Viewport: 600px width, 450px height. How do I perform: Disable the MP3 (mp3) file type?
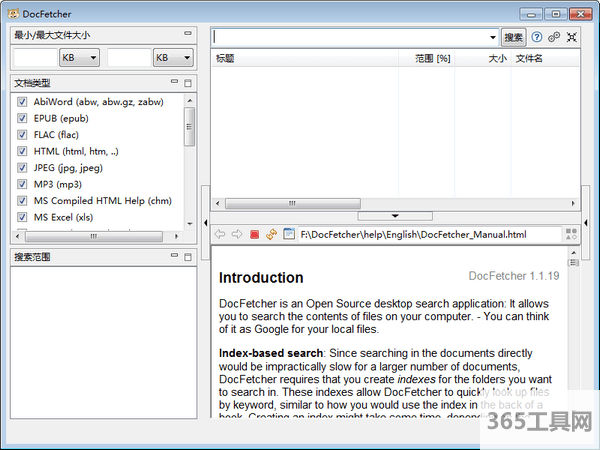22,184
